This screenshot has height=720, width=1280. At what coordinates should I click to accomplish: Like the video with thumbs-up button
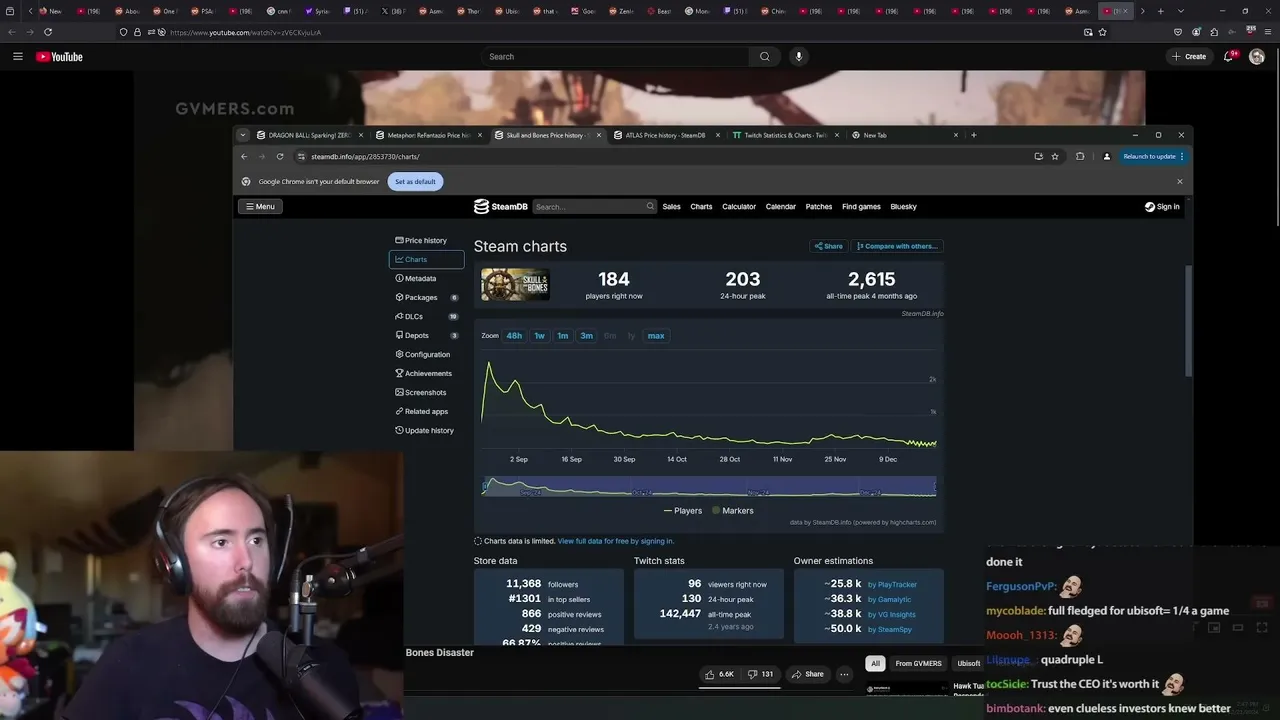tap(719, 674)
